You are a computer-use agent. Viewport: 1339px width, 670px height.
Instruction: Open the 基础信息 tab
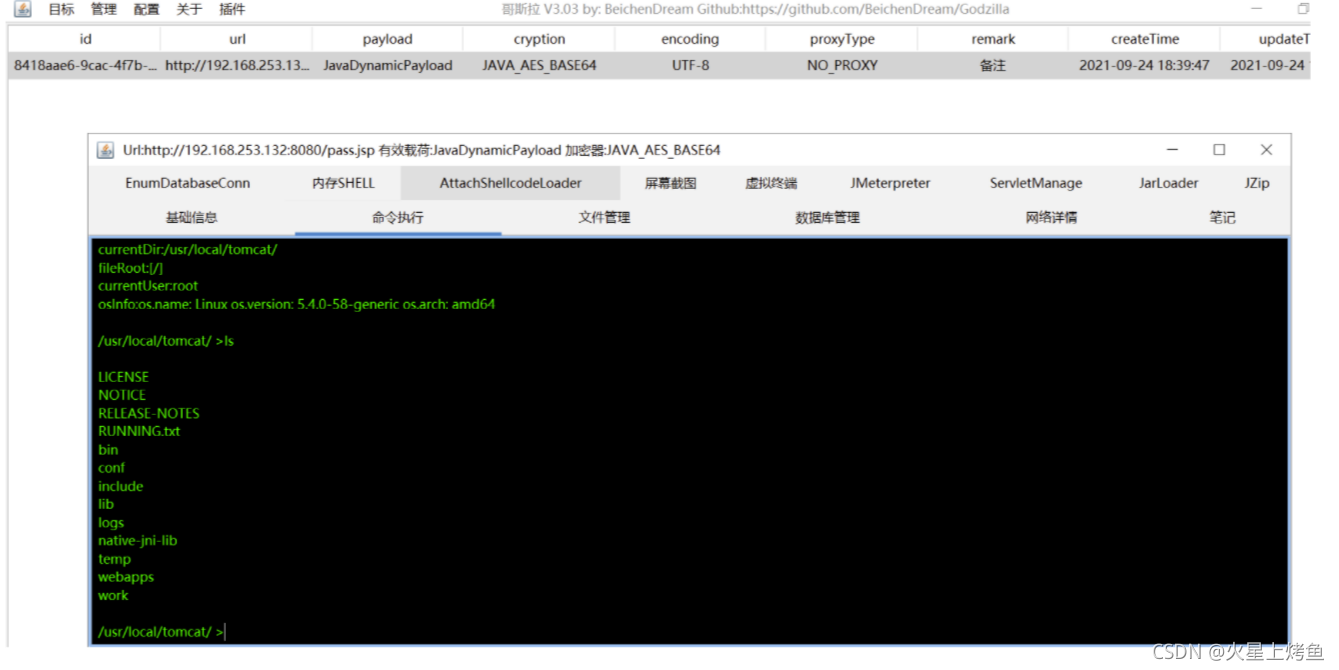[192, 217]
